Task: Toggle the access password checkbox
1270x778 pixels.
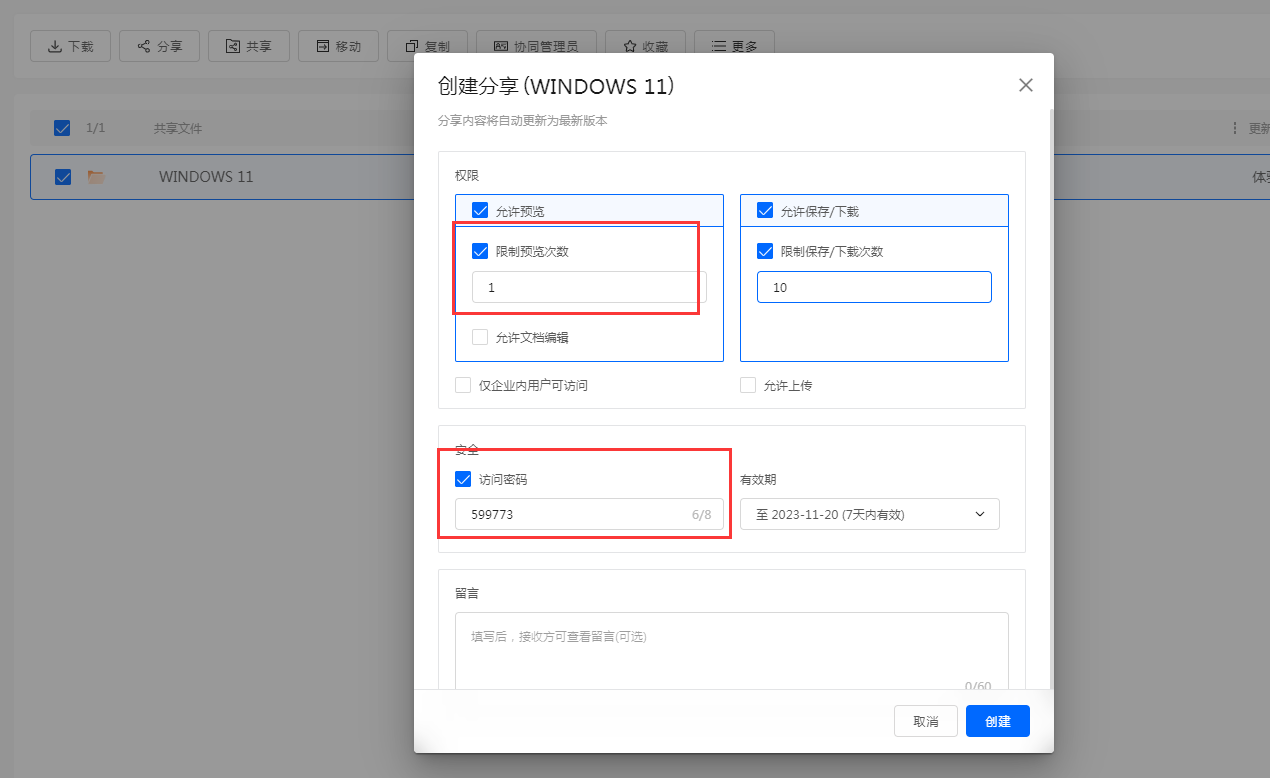Action: click(463, 479)
